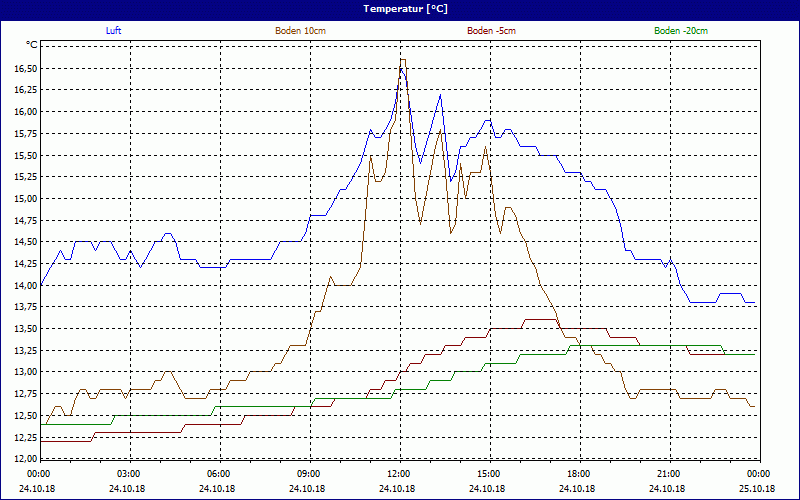Select the Boden 10cm legend entry
Viewport: 800px width, 500px height.
(x=300, y=31)
